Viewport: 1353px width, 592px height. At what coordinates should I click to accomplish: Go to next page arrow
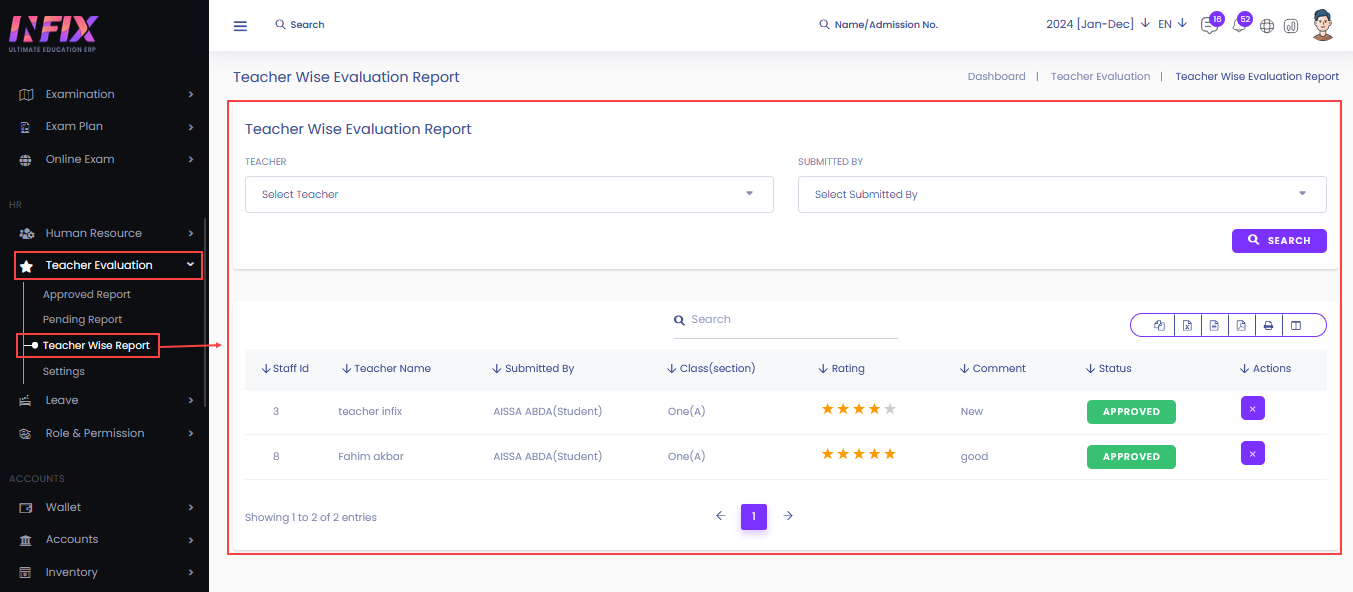(788, 516)
